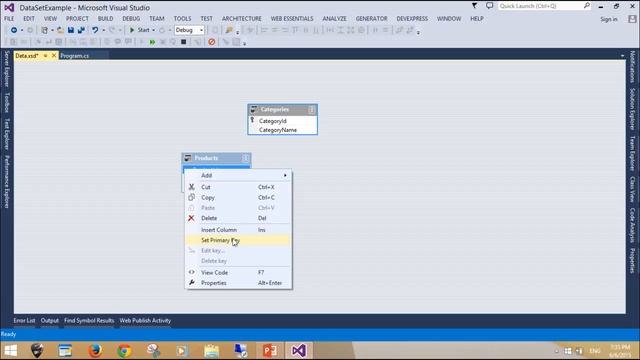Close the Data.xsd tab
640x360 pixels.
54,56
